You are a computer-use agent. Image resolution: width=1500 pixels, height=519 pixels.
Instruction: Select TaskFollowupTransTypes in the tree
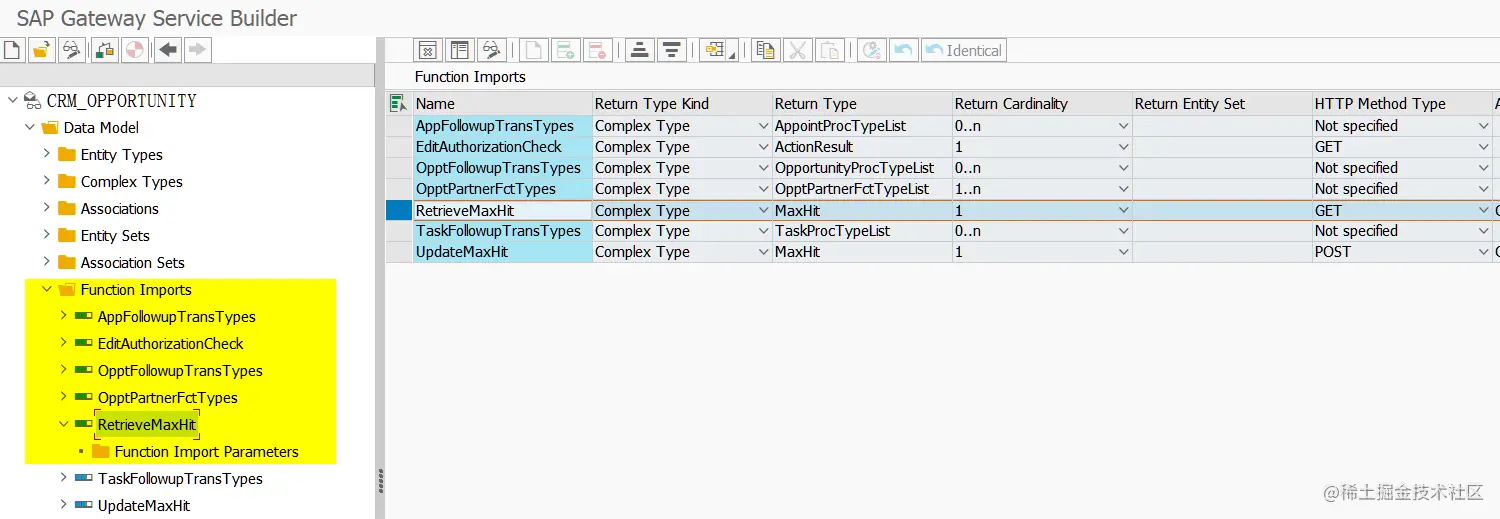coord(180,479)
